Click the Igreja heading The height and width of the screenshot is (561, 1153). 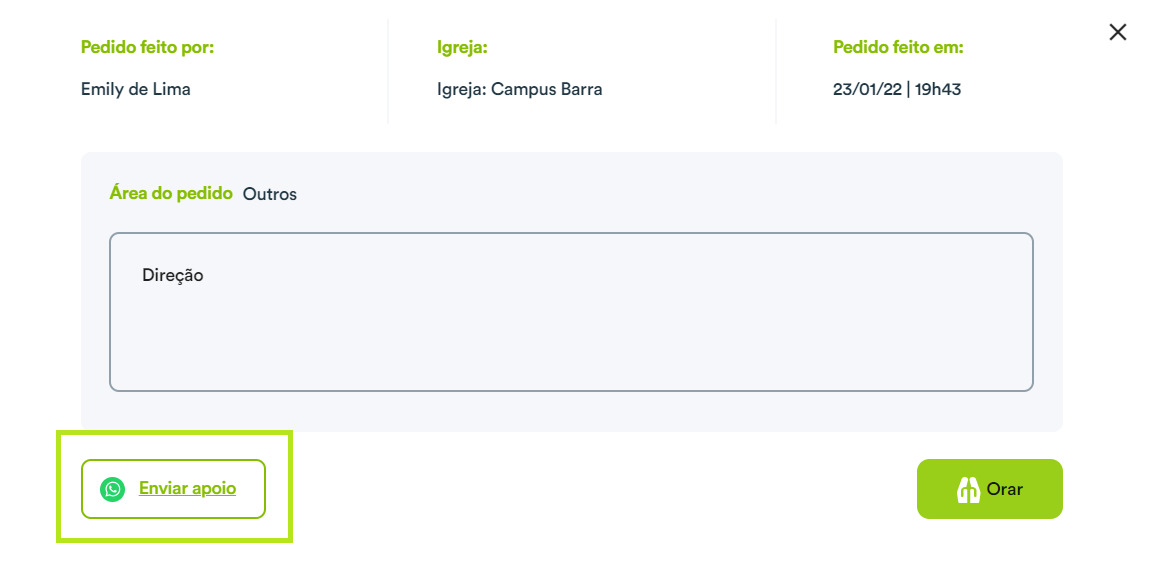463,49
